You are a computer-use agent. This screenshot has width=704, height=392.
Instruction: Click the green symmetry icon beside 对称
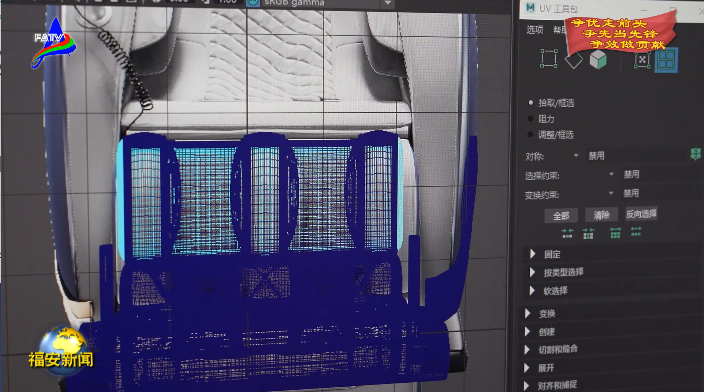coord(695,154)
